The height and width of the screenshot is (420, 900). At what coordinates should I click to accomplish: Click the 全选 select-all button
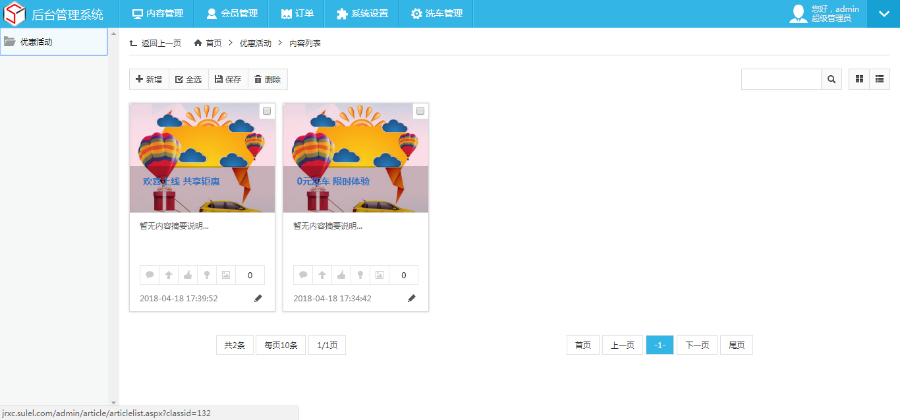pyautogui.click(x=188, y=79)
